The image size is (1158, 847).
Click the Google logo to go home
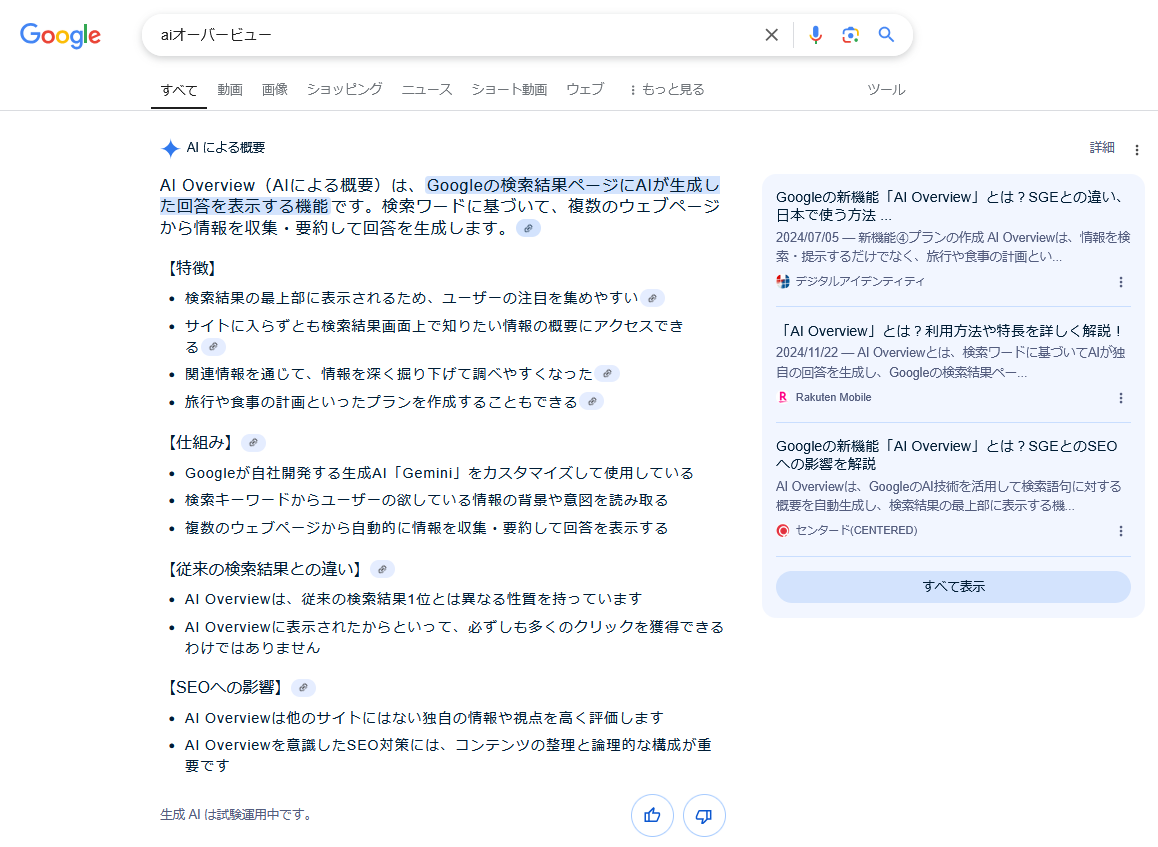click(59, 35)
